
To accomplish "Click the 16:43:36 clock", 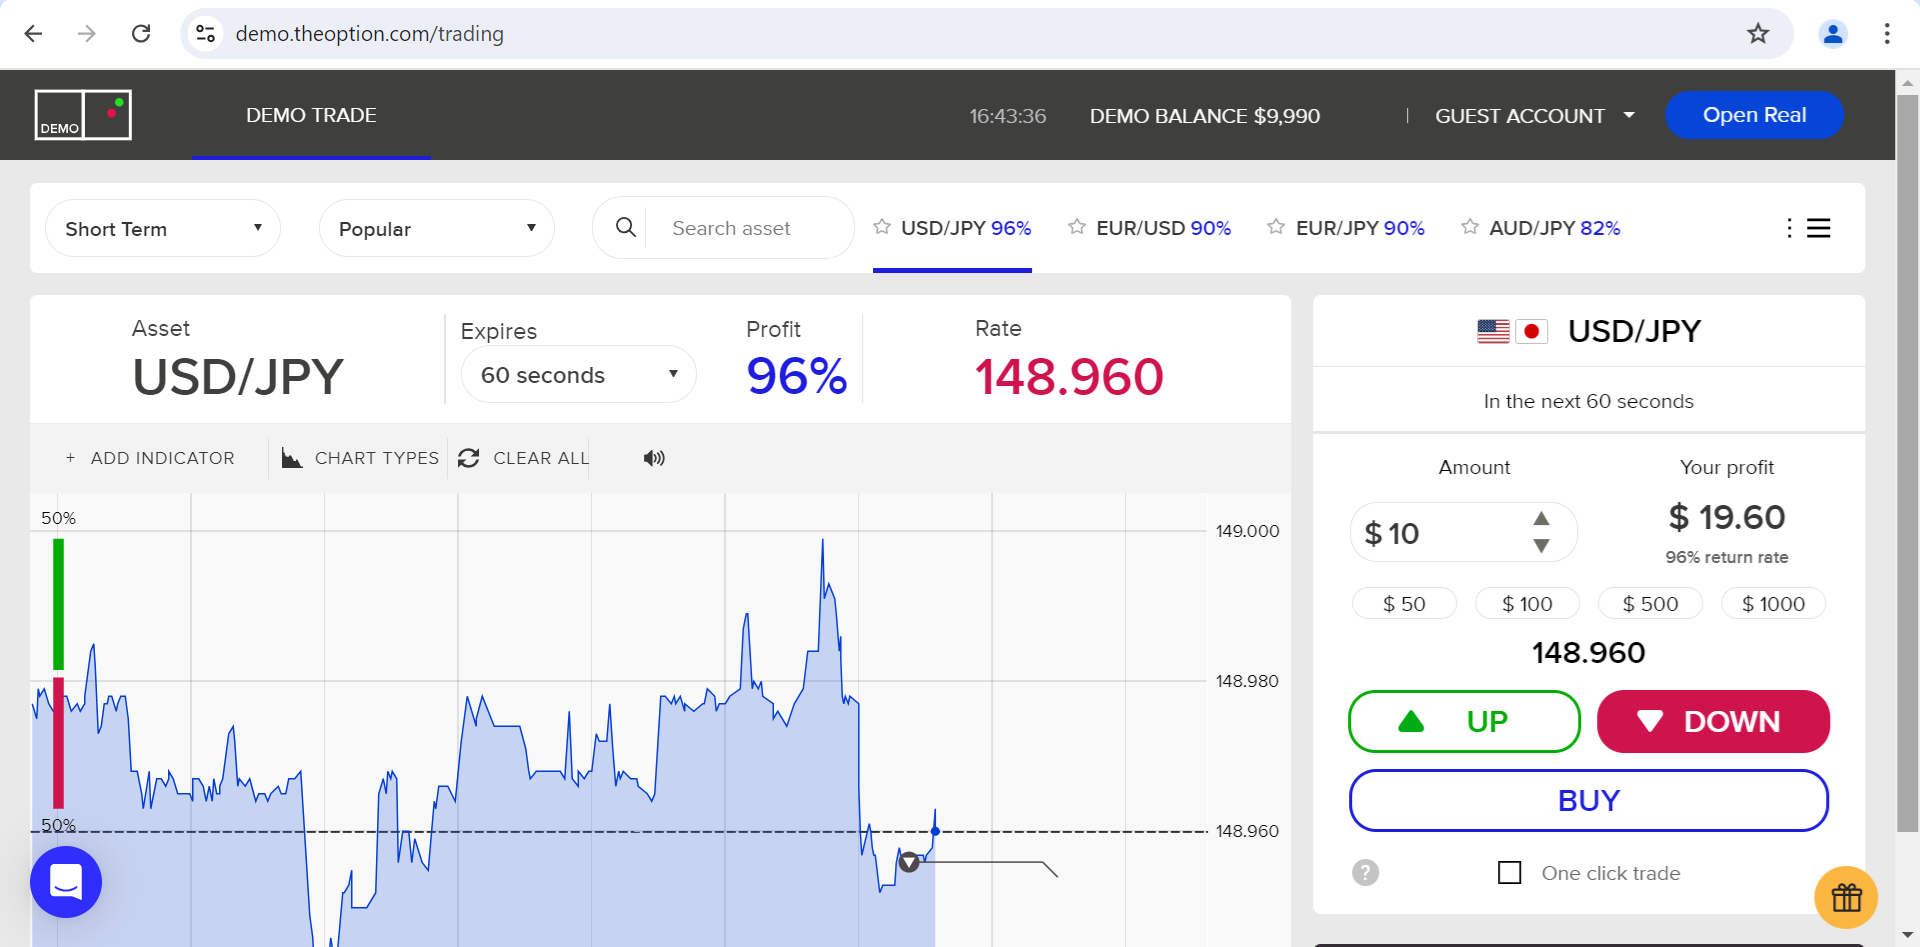I will [x=1007, y=116].
